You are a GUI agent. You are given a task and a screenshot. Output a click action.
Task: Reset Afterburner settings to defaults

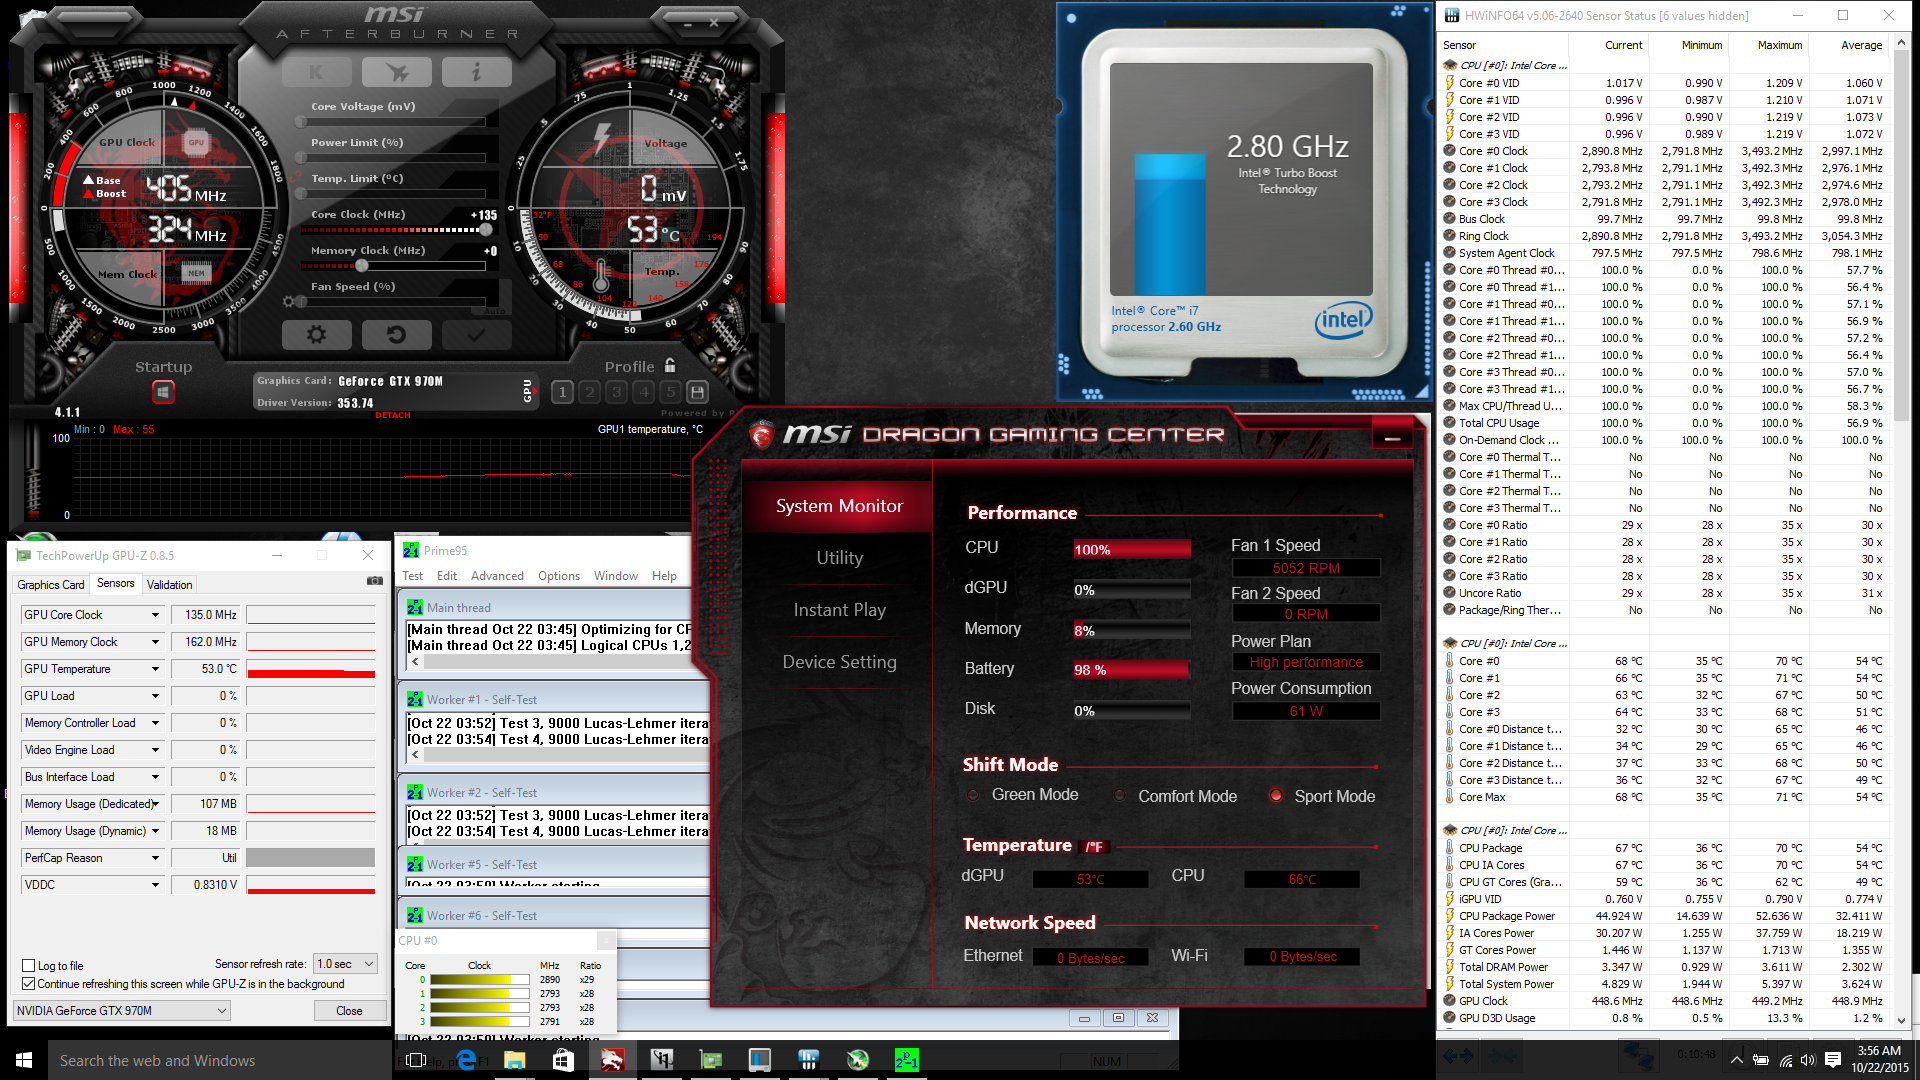click(x=396, y=335)
